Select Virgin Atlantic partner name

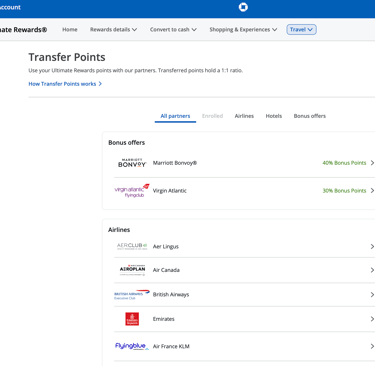[x=170, y=191]
